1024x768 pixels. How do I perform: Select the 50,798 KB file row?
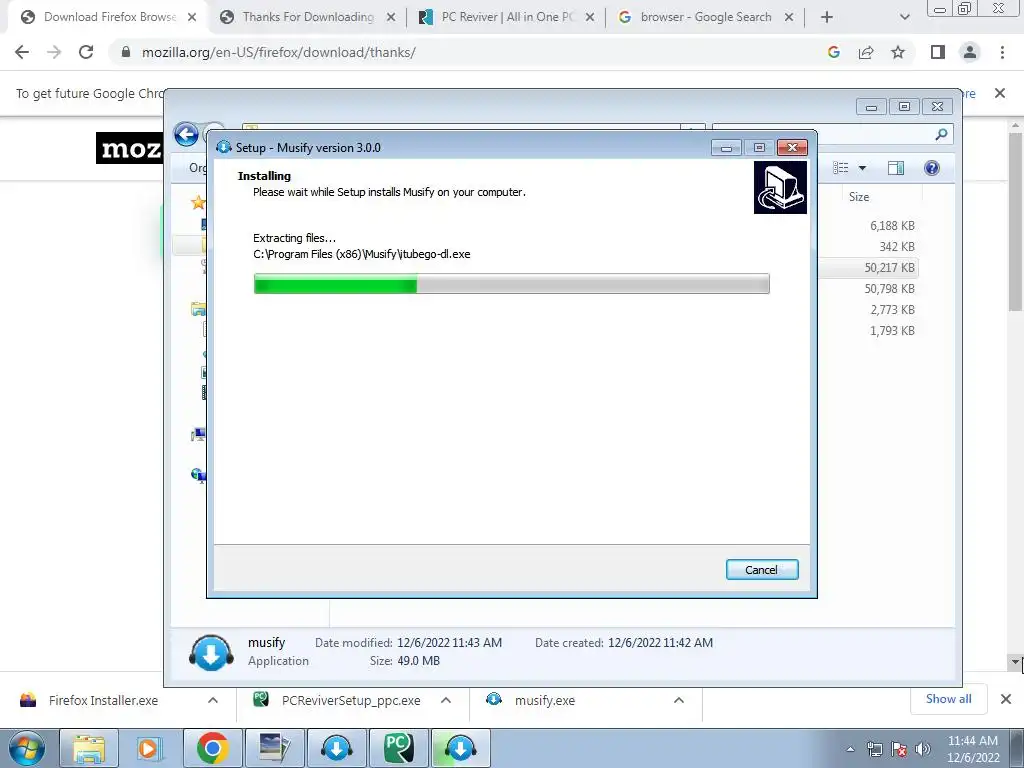point(869,289)
